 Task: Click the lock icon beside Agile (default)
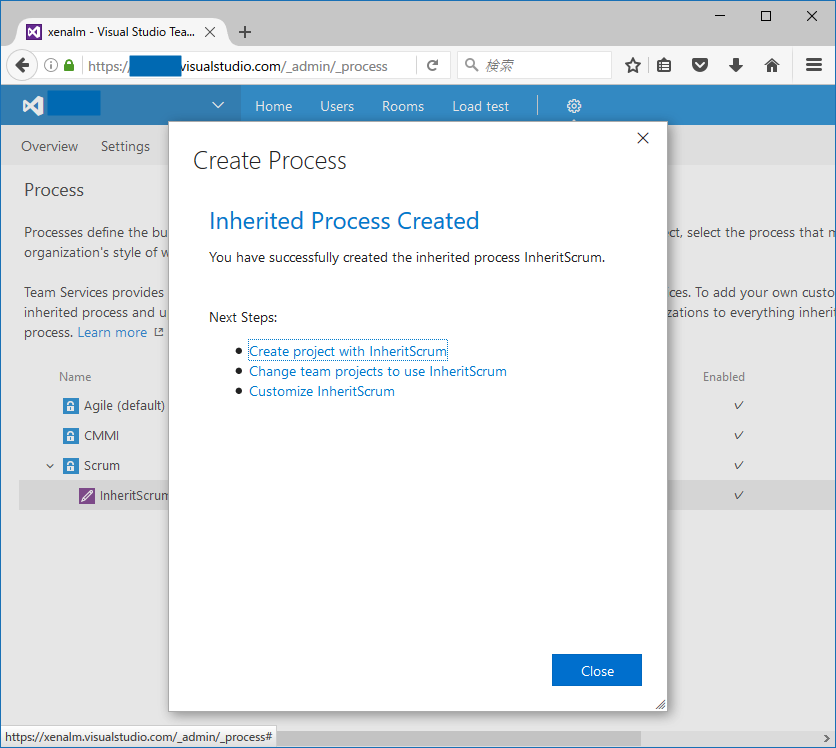70,406
